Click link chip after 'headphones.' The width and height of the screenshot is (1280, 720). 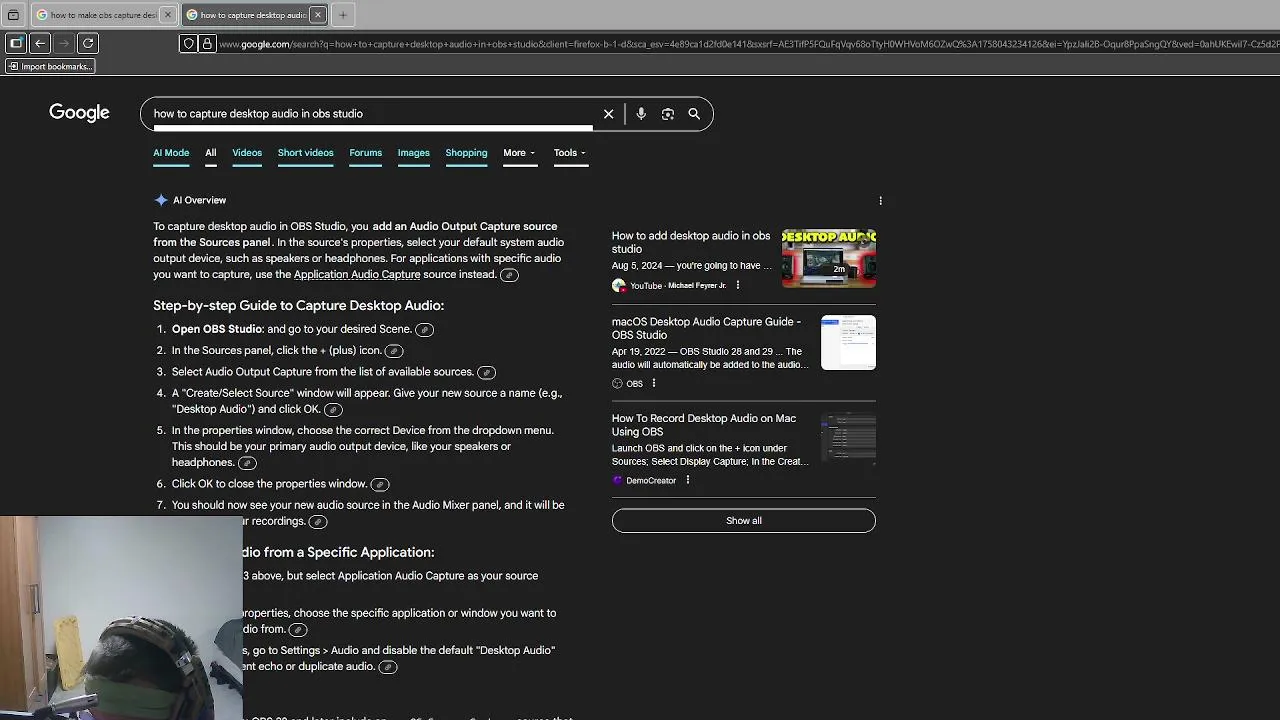click(247, 463)
